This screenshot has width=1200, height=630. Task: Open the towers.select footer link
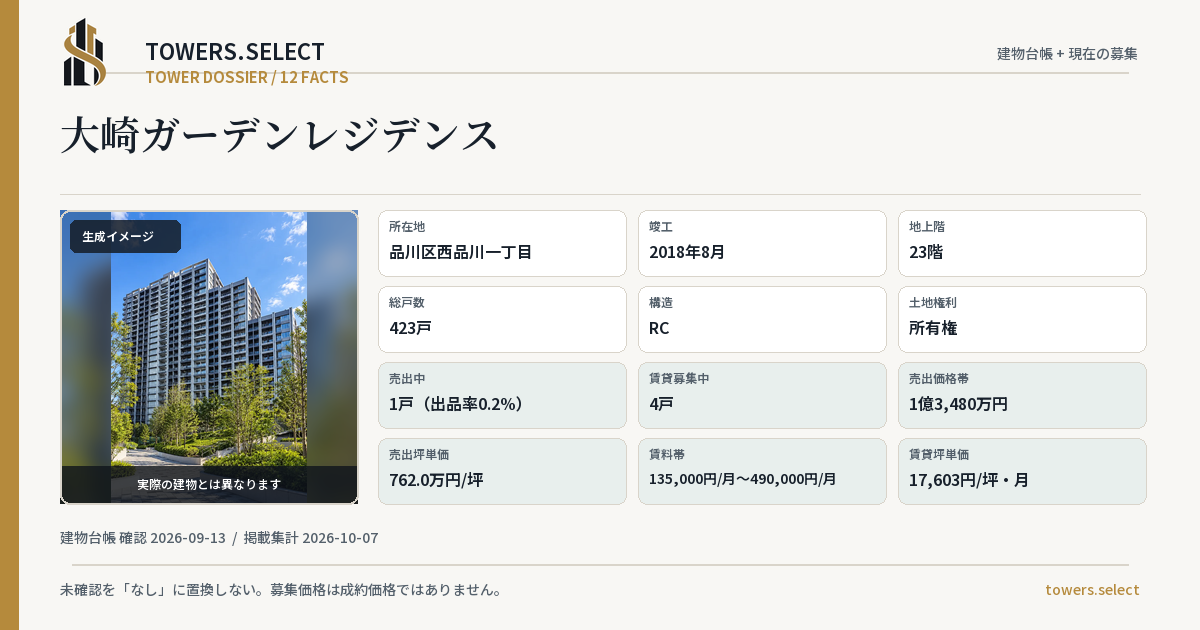click(x=1092, y=590)
